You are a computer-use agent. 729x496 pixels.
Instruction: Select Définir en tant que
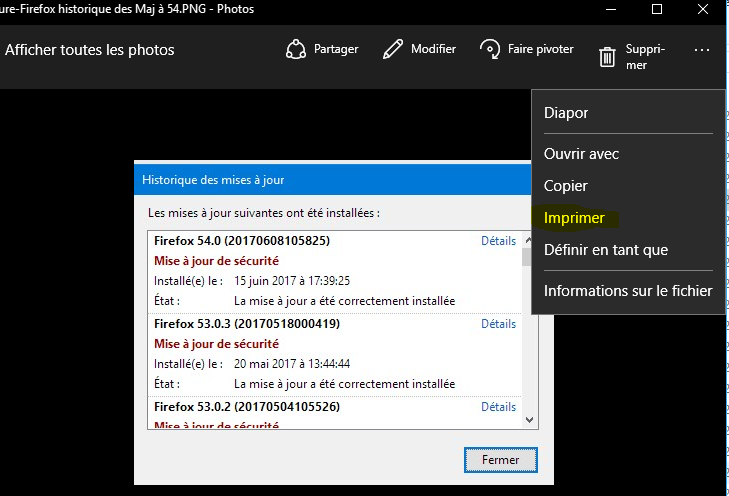[606, 250]
